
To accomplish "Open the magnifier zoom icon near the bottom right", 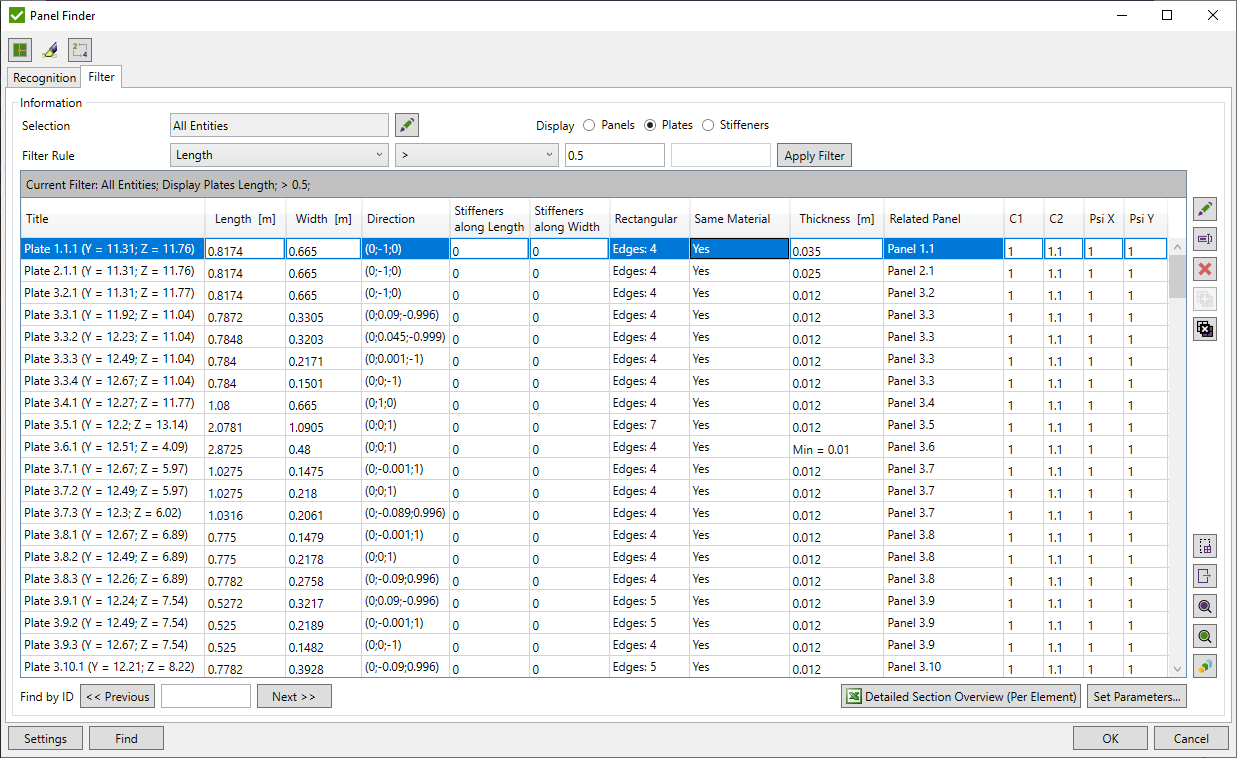I will [1205, 605].
